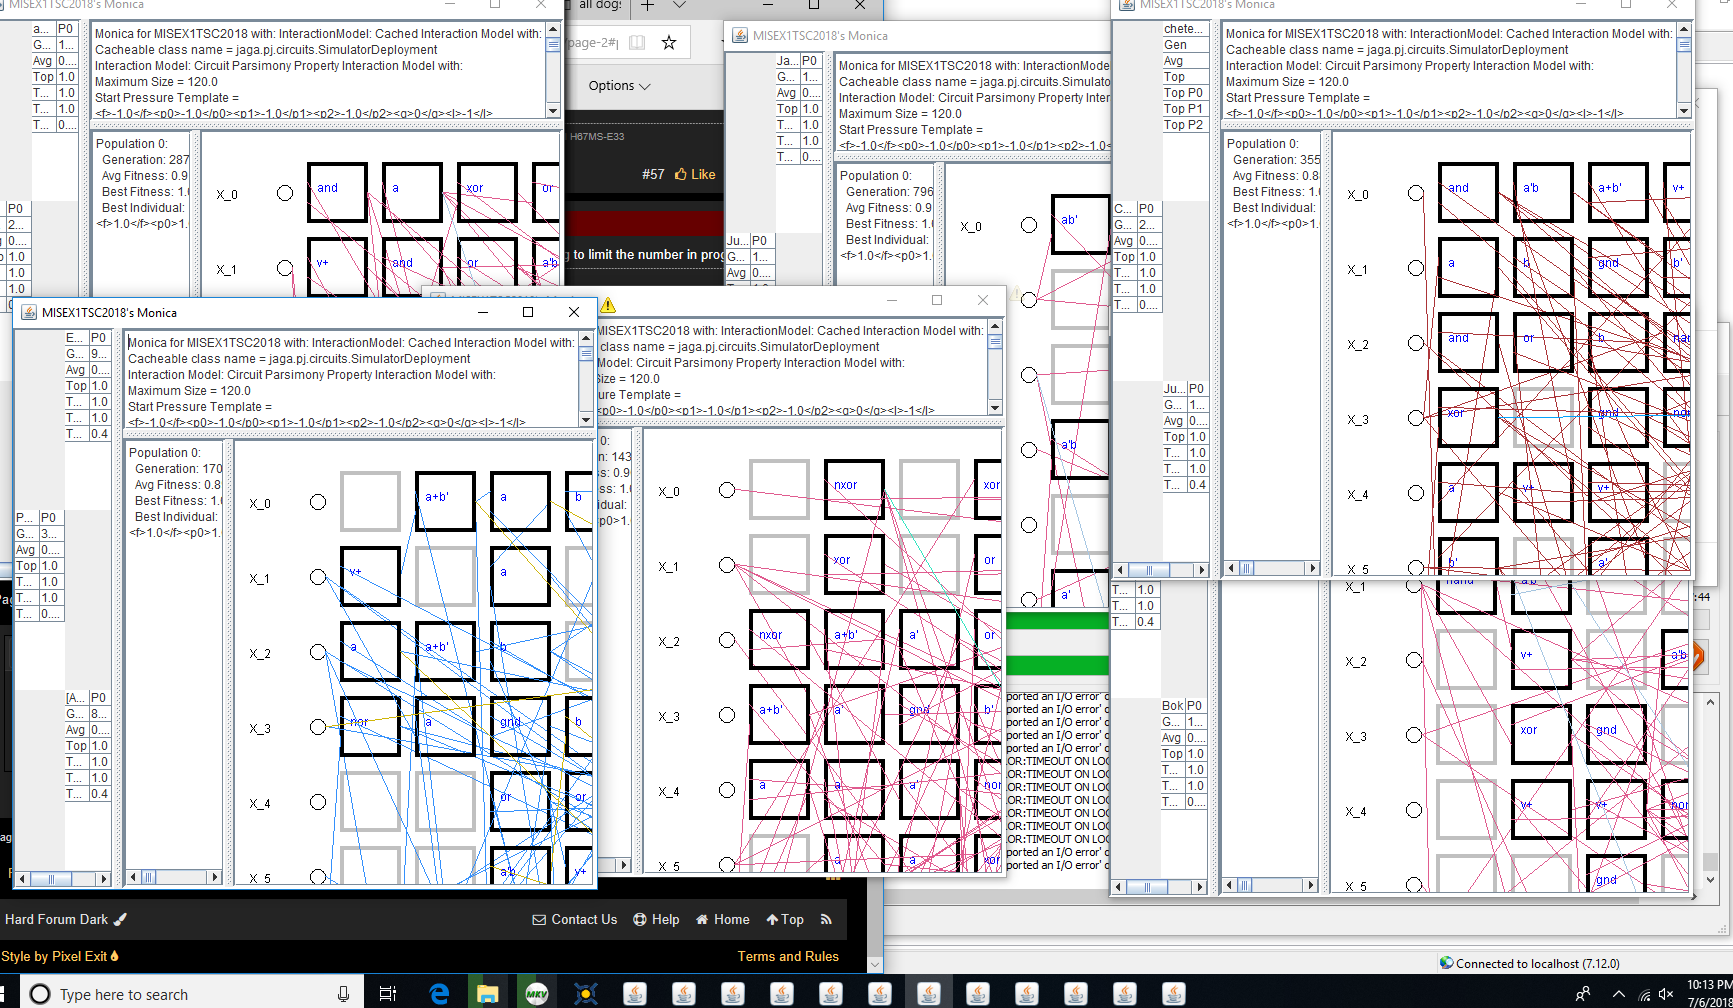
Task: Click Java icon in Generation 796 window title
Action: tap(740, 35)
